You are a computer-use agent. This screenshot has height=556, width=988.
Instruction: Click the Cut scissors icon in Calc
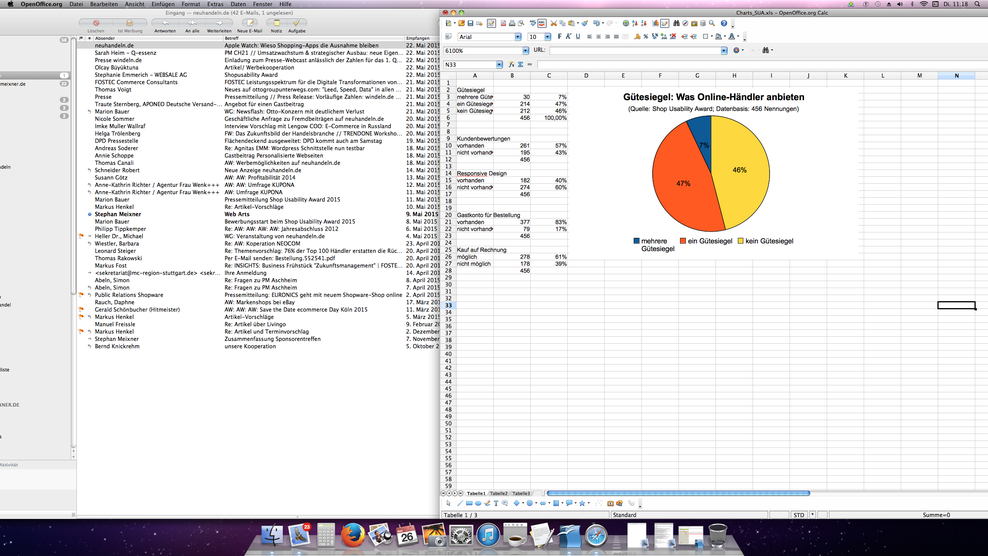[553, 23]
